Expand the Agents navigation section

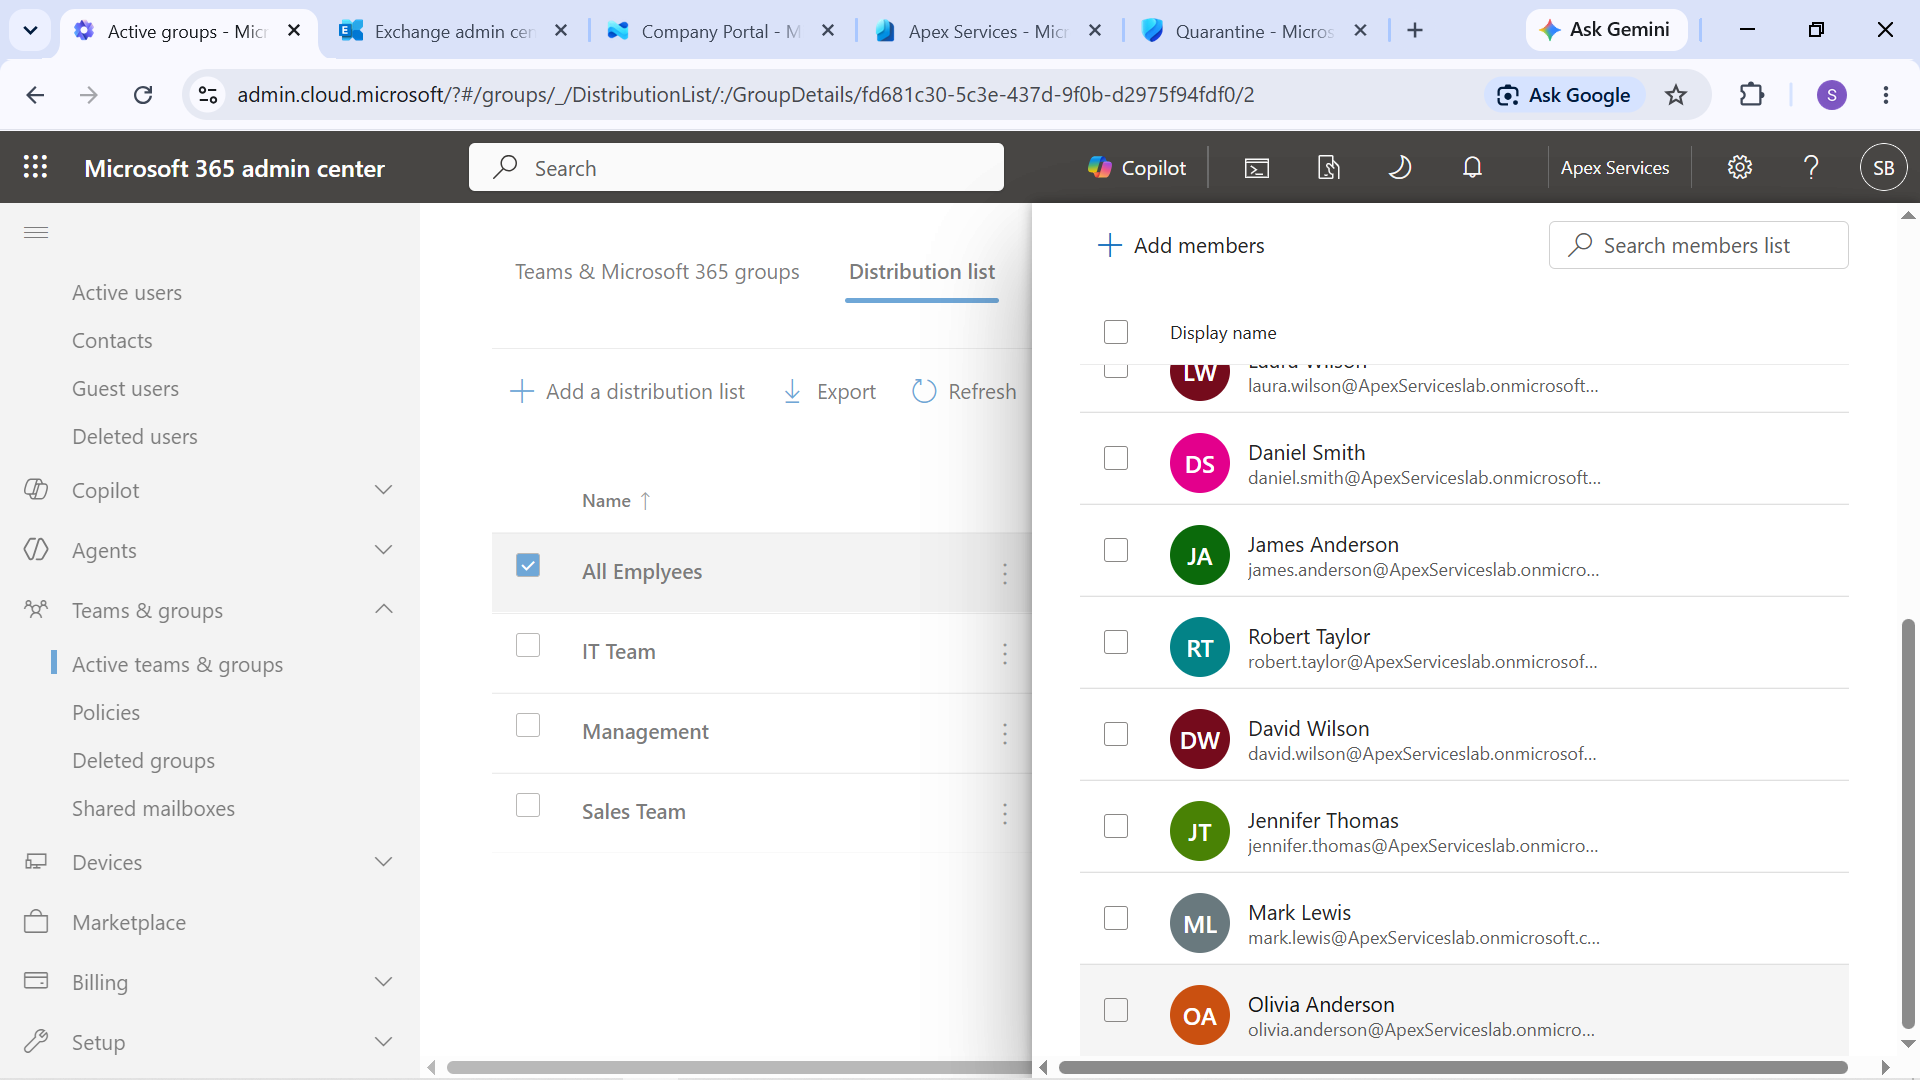coord(383,550)
